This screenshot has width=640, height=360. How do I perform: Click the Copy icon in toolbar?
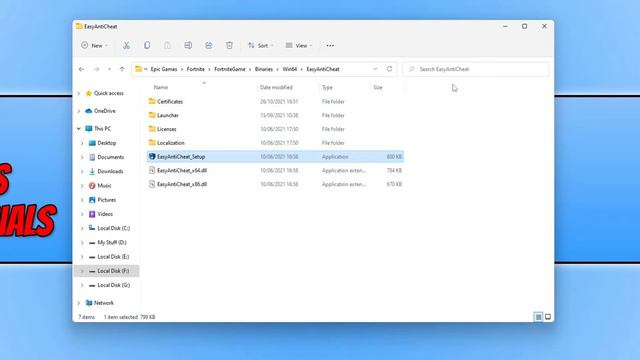tap(147, 45)
